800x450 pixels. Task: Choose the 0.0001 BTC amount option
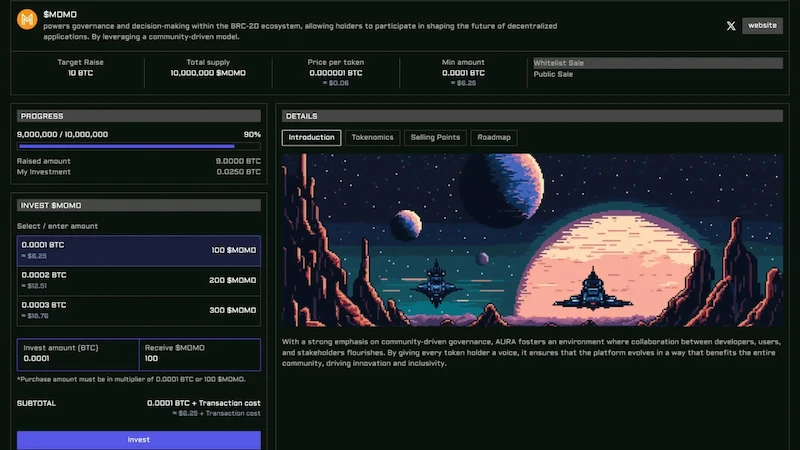[139, 250]
